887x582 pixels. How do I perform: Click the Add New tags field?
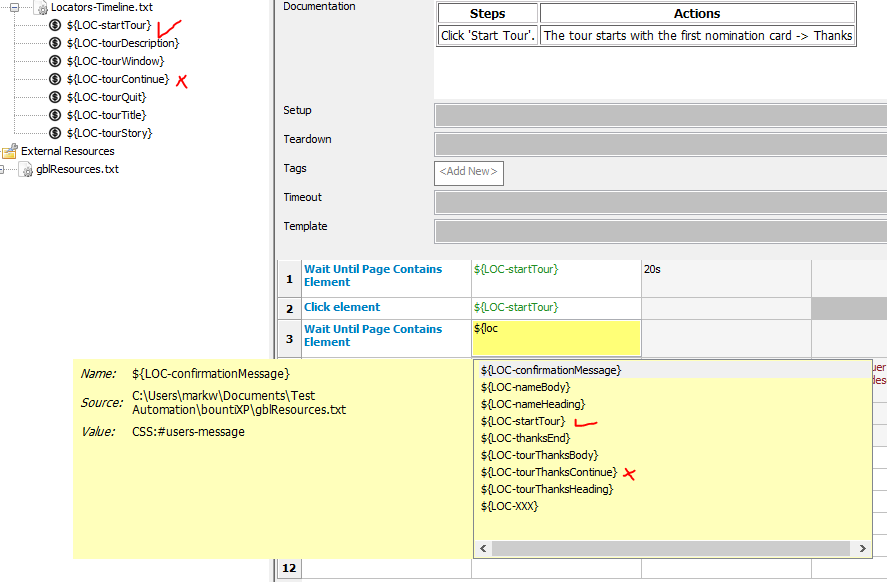(x=469, y=173)
